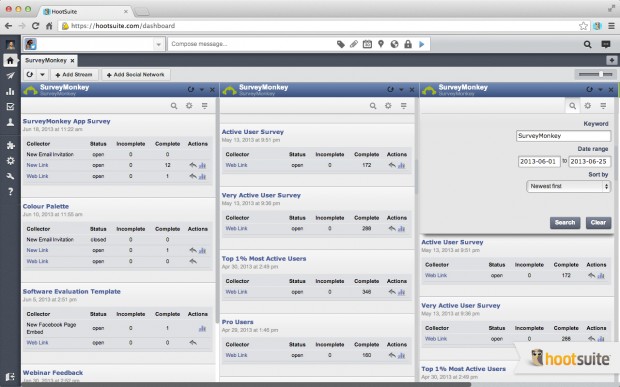Refresh the first SurveyMonkey stream
The image size is (620, 387).
pos(191,90)
